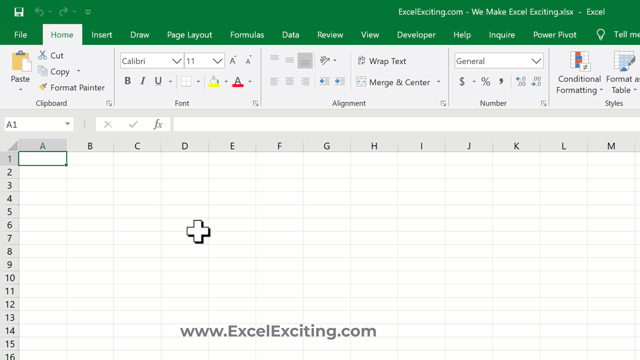Open fill color palette arrow
This screenshot has width=640, height=360.
(226, 82)
